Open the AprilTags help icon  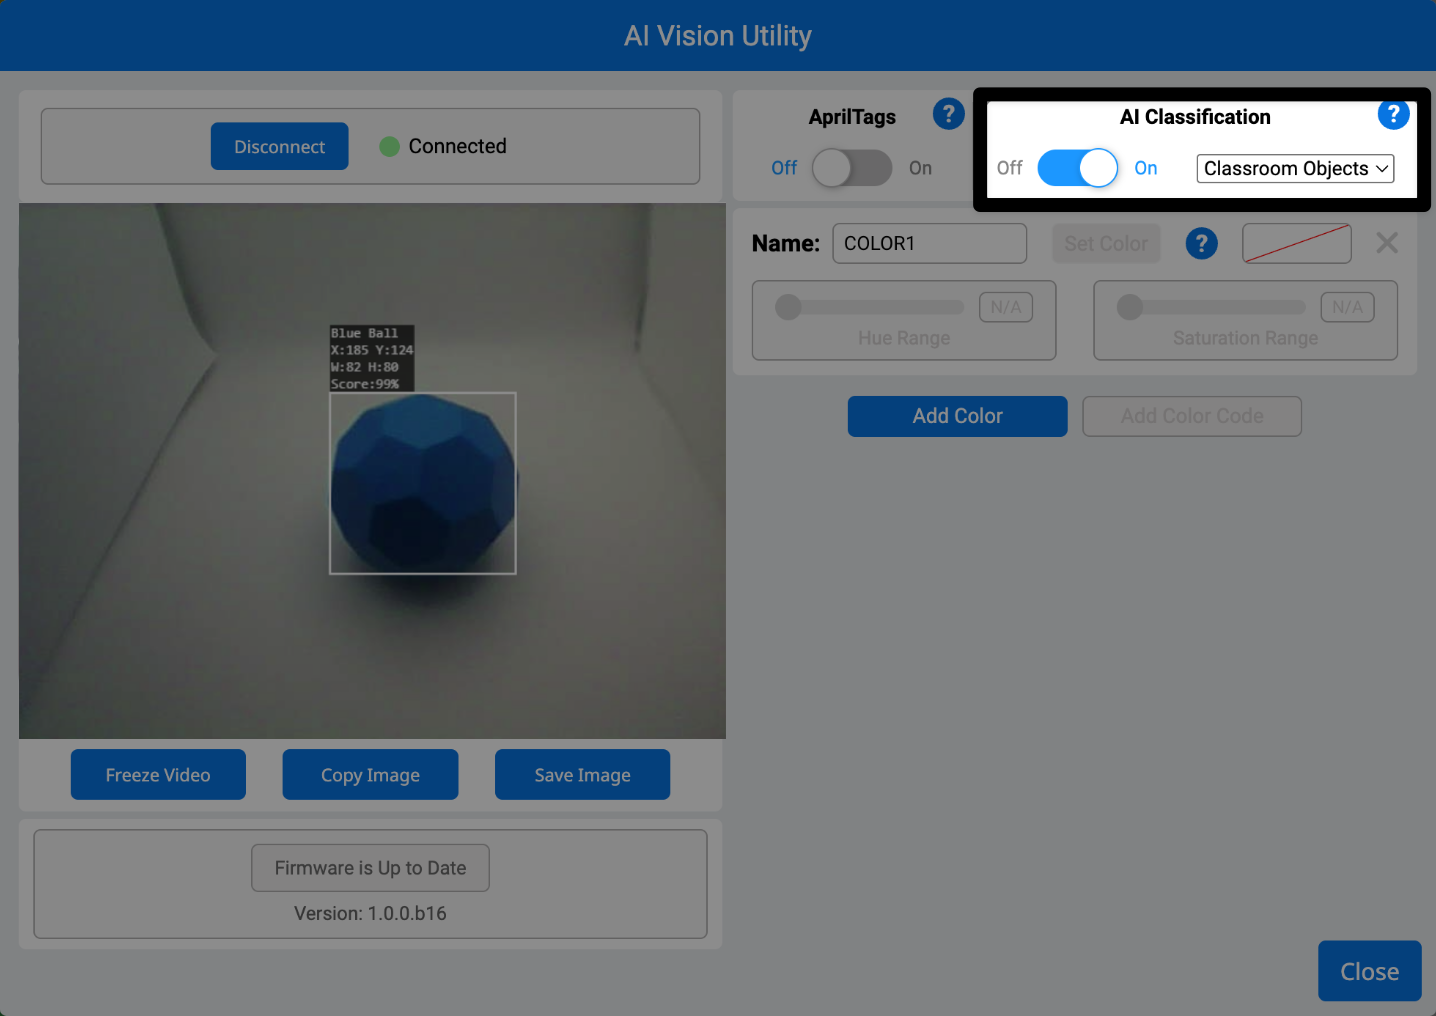tap(947, 114)
